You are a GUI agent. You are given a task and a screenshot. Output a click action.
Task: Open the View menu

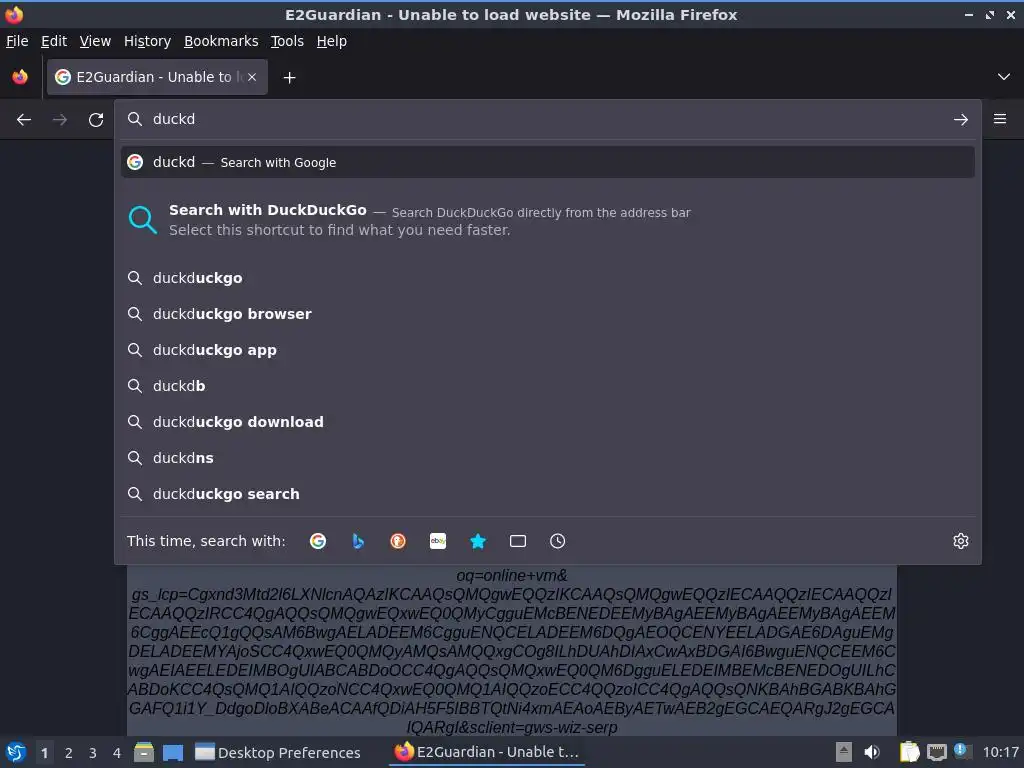pyautogui.click(x=95, y=41)
